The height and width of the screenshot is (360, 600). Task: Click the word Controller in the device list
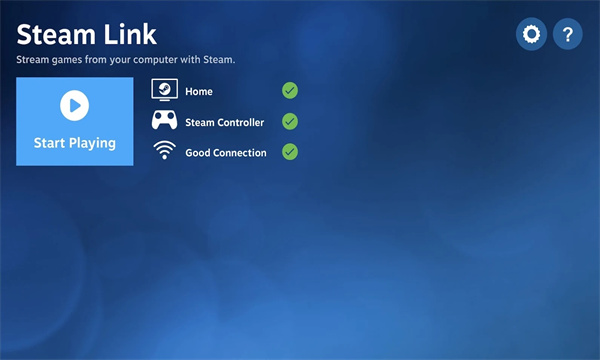241,122
